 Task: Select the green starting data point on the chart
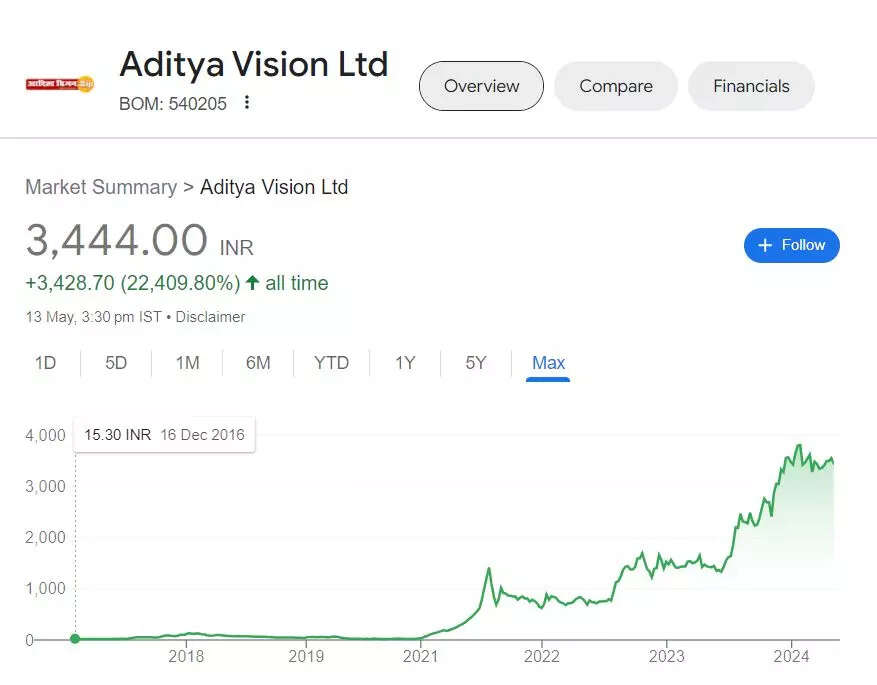[74, 638]
